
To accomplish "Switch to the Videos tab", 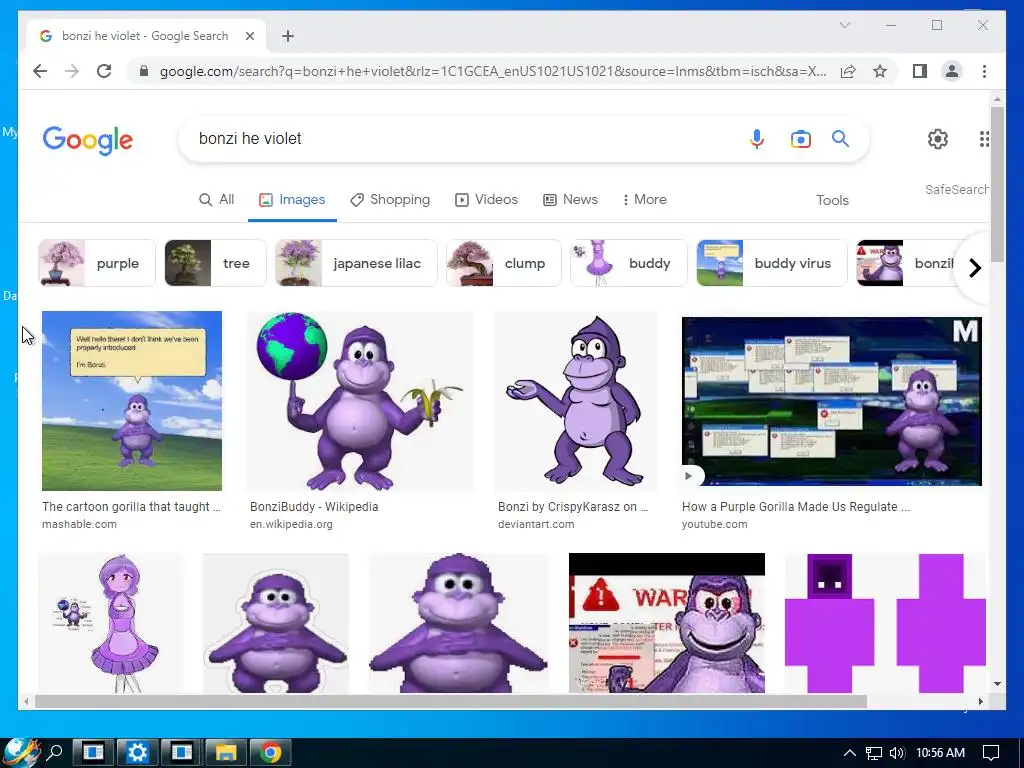I will pos(487,199).
